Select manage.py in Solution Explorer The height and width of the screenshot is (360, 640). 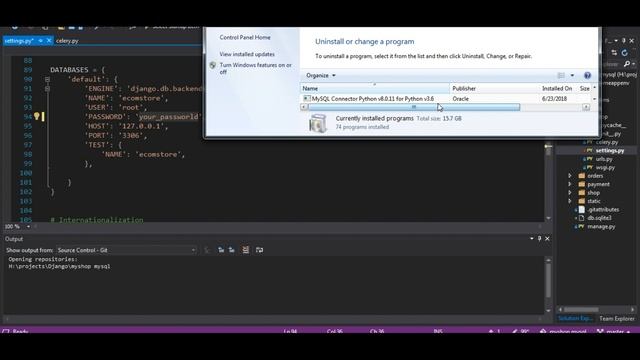point(601,227)
